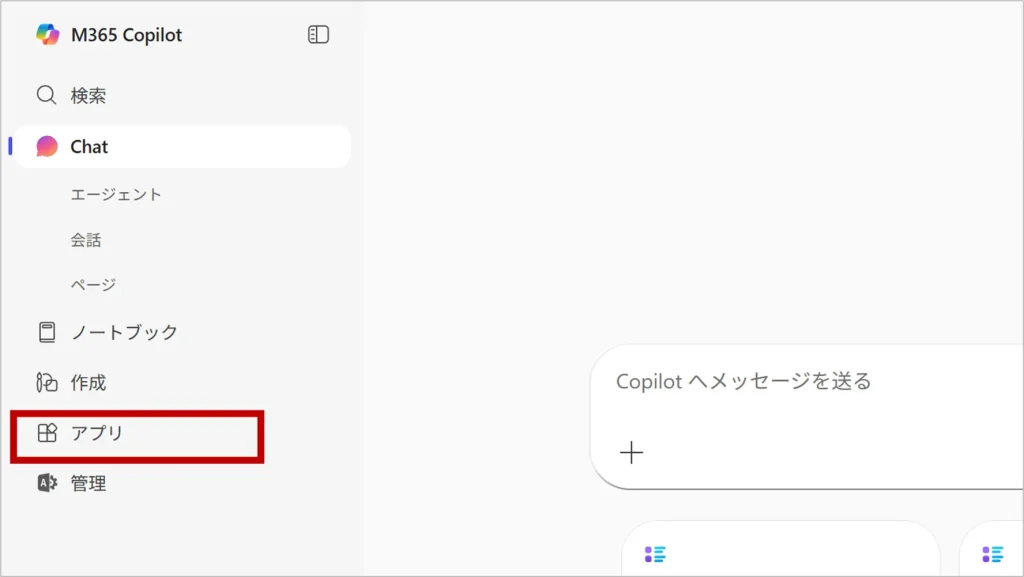Click the M365 Copilot title text
The width and height of the screenshot is (1024, 577).
(x=126, y=35)
